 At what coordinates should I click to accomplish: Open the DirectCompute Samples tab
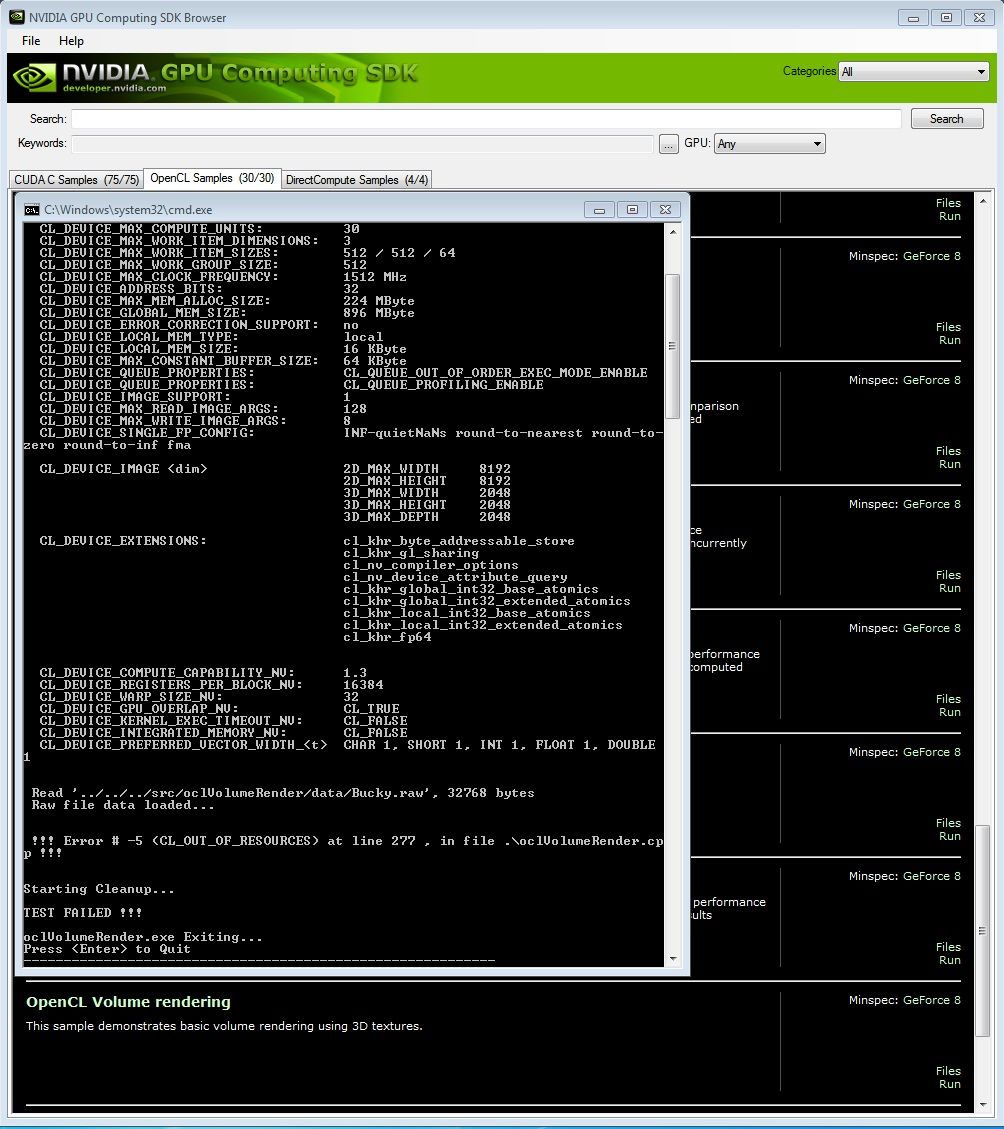pos(357,179)
